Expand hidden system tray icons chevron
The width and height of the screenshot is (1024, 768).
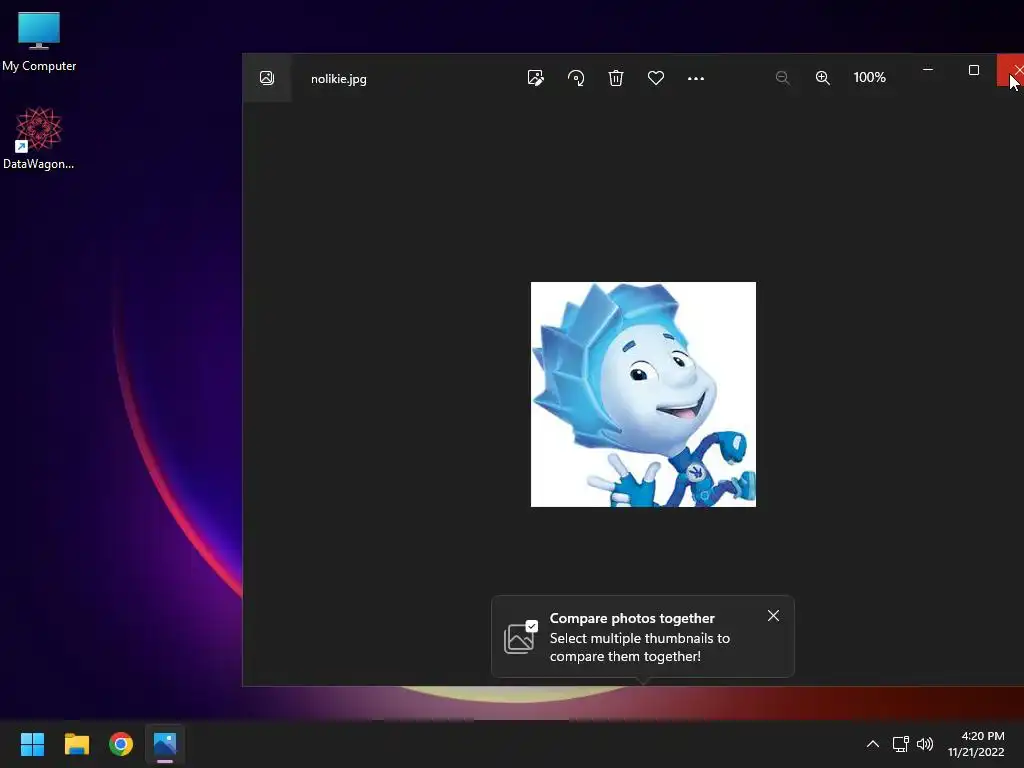coord(872,744)
